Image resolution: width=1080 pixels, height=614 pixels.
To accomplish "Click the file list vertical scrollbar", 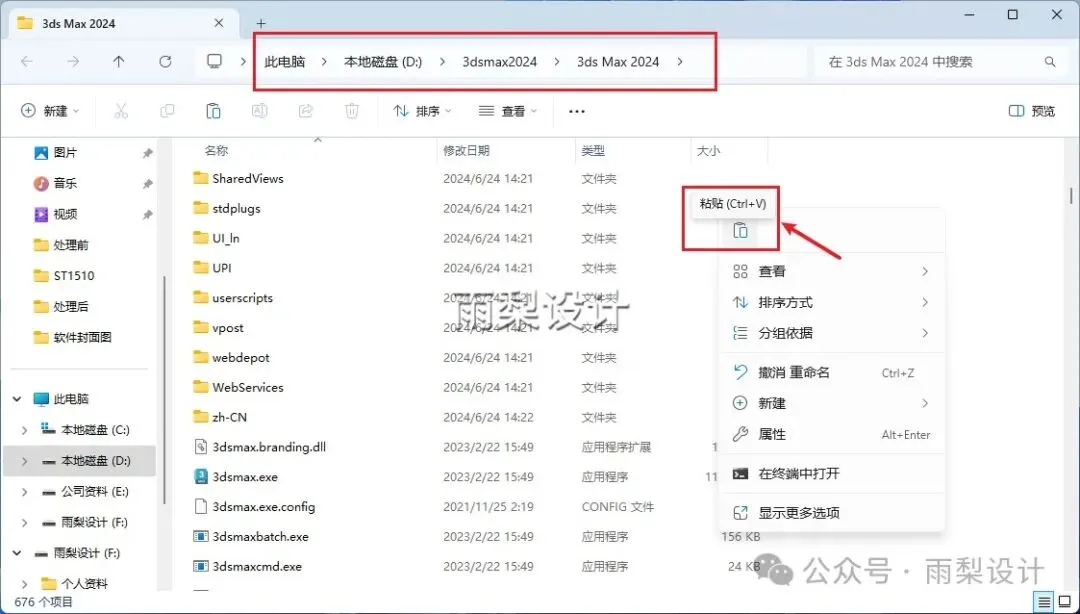I will pos(1070,196).
